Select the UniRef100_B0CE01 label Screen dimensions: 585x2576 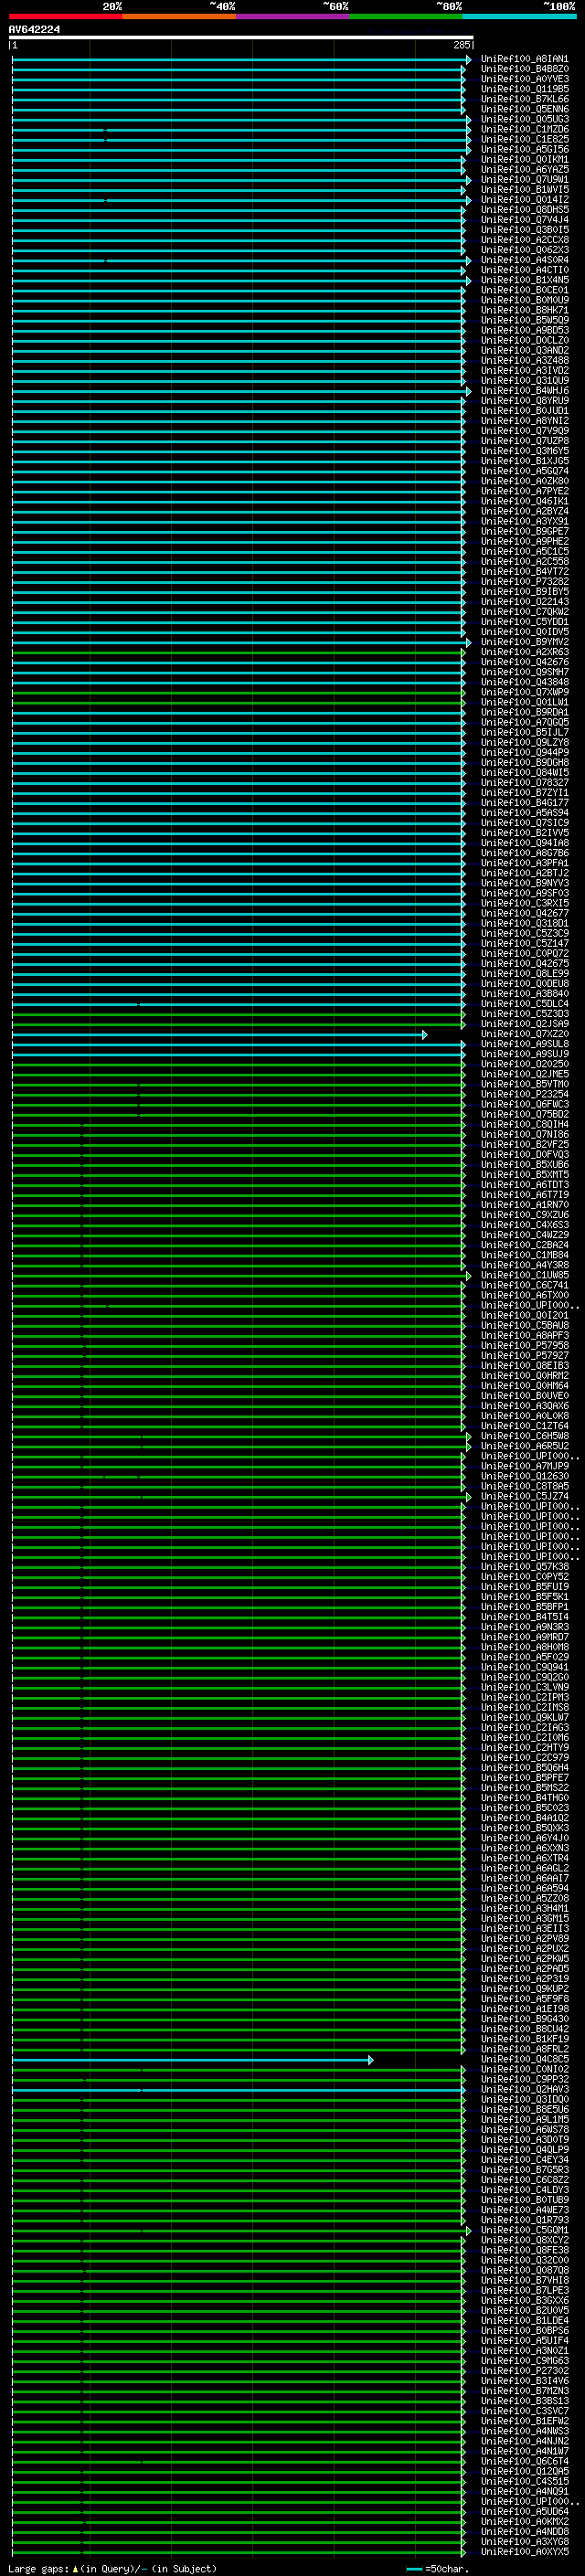tap(524, 290)
